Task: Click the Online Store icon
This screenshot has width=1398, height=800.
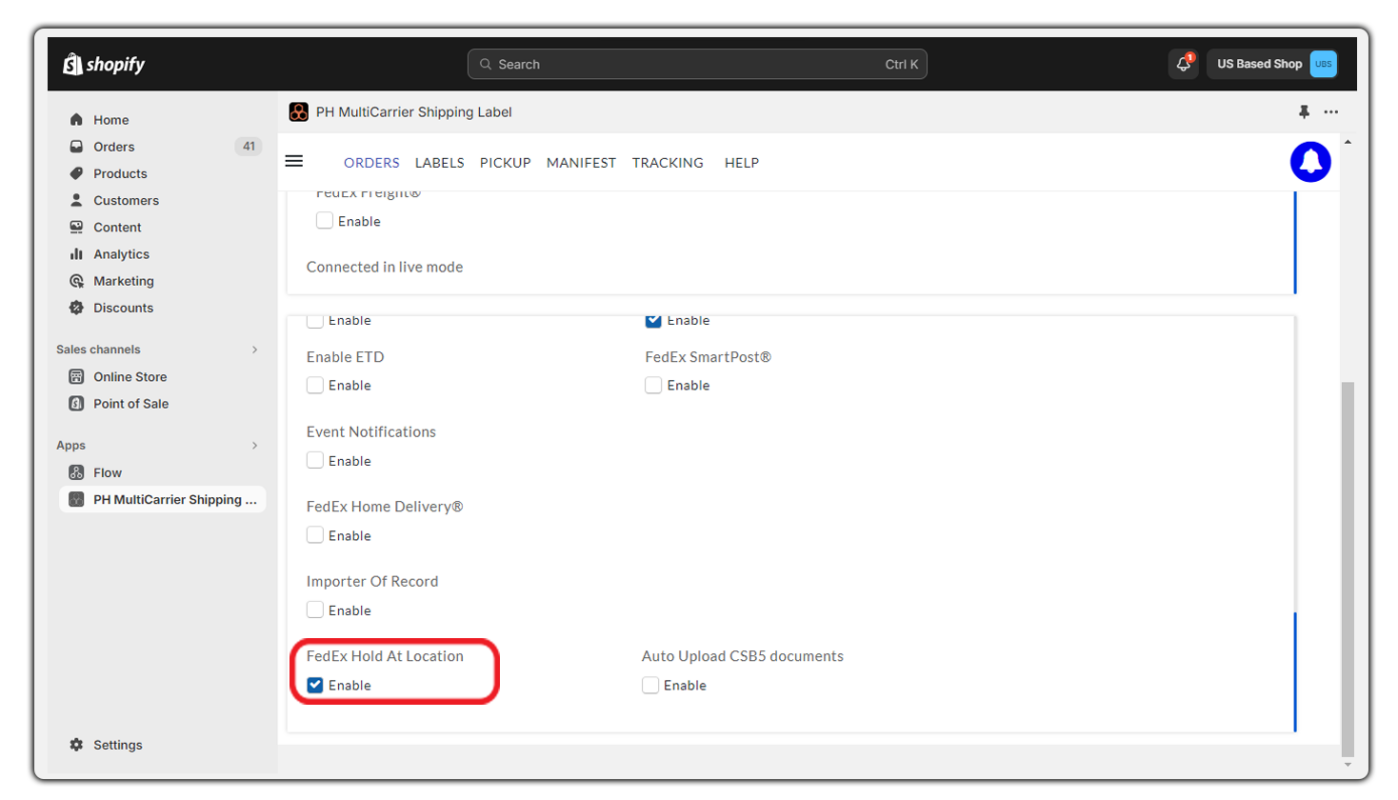Action: click(x=76, y=377)
